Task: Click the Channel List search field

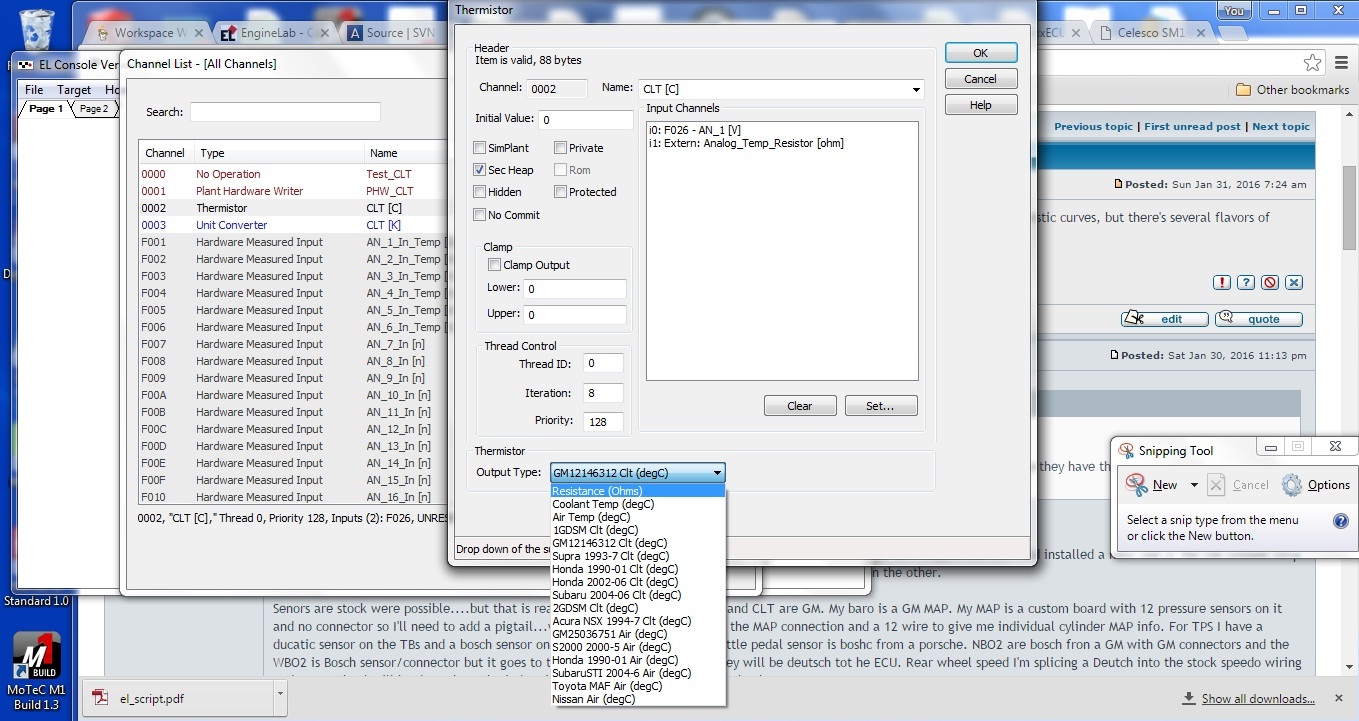Action: tap(285, 112)
